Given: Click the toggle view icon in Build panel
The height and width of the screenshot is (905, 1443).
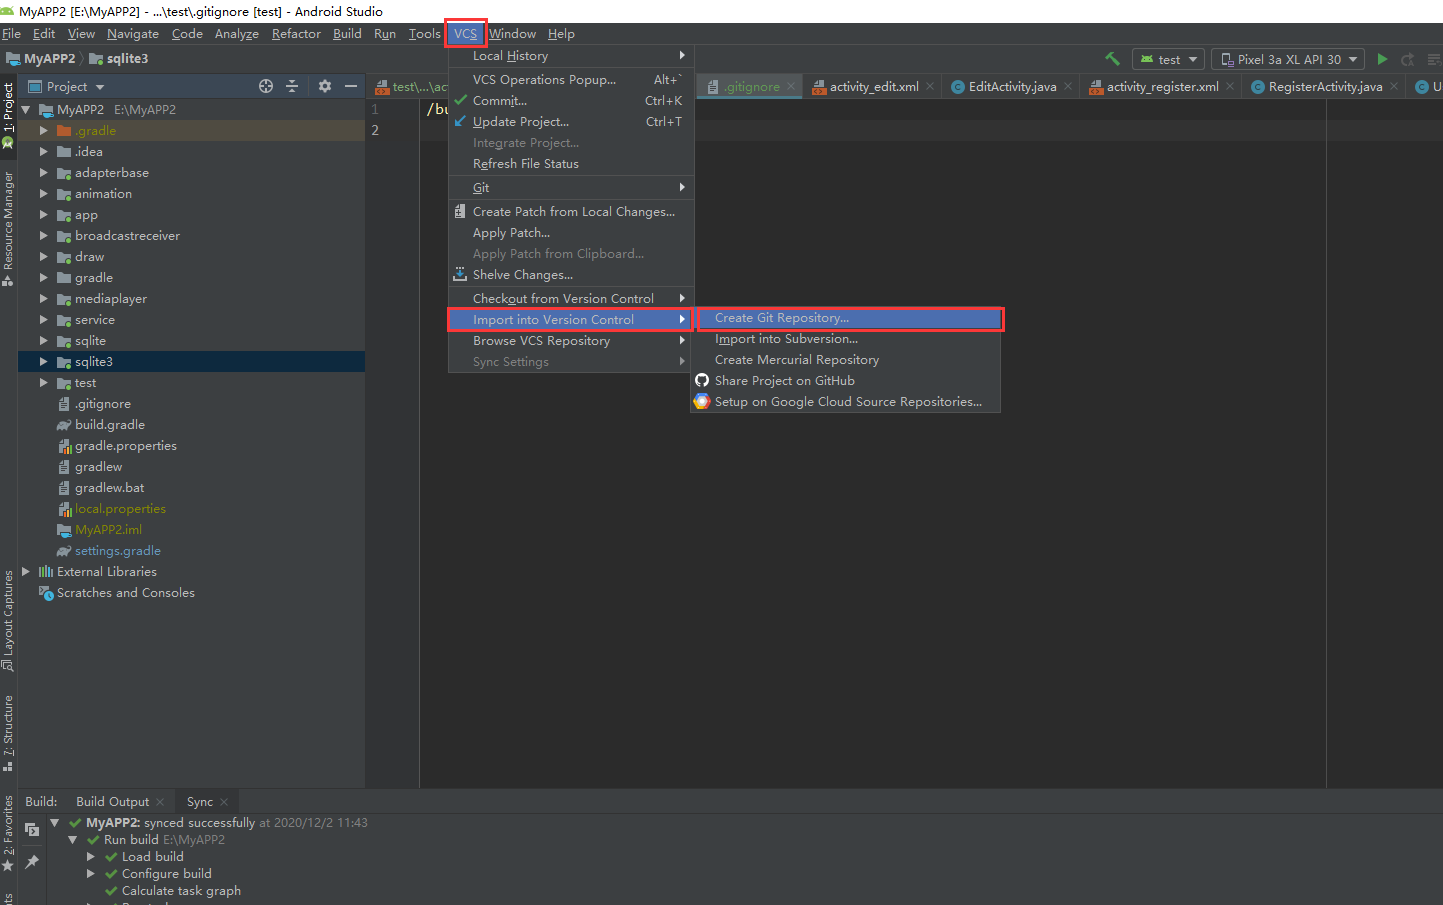Looking at the screenshot, I should [x=32, y=829].
